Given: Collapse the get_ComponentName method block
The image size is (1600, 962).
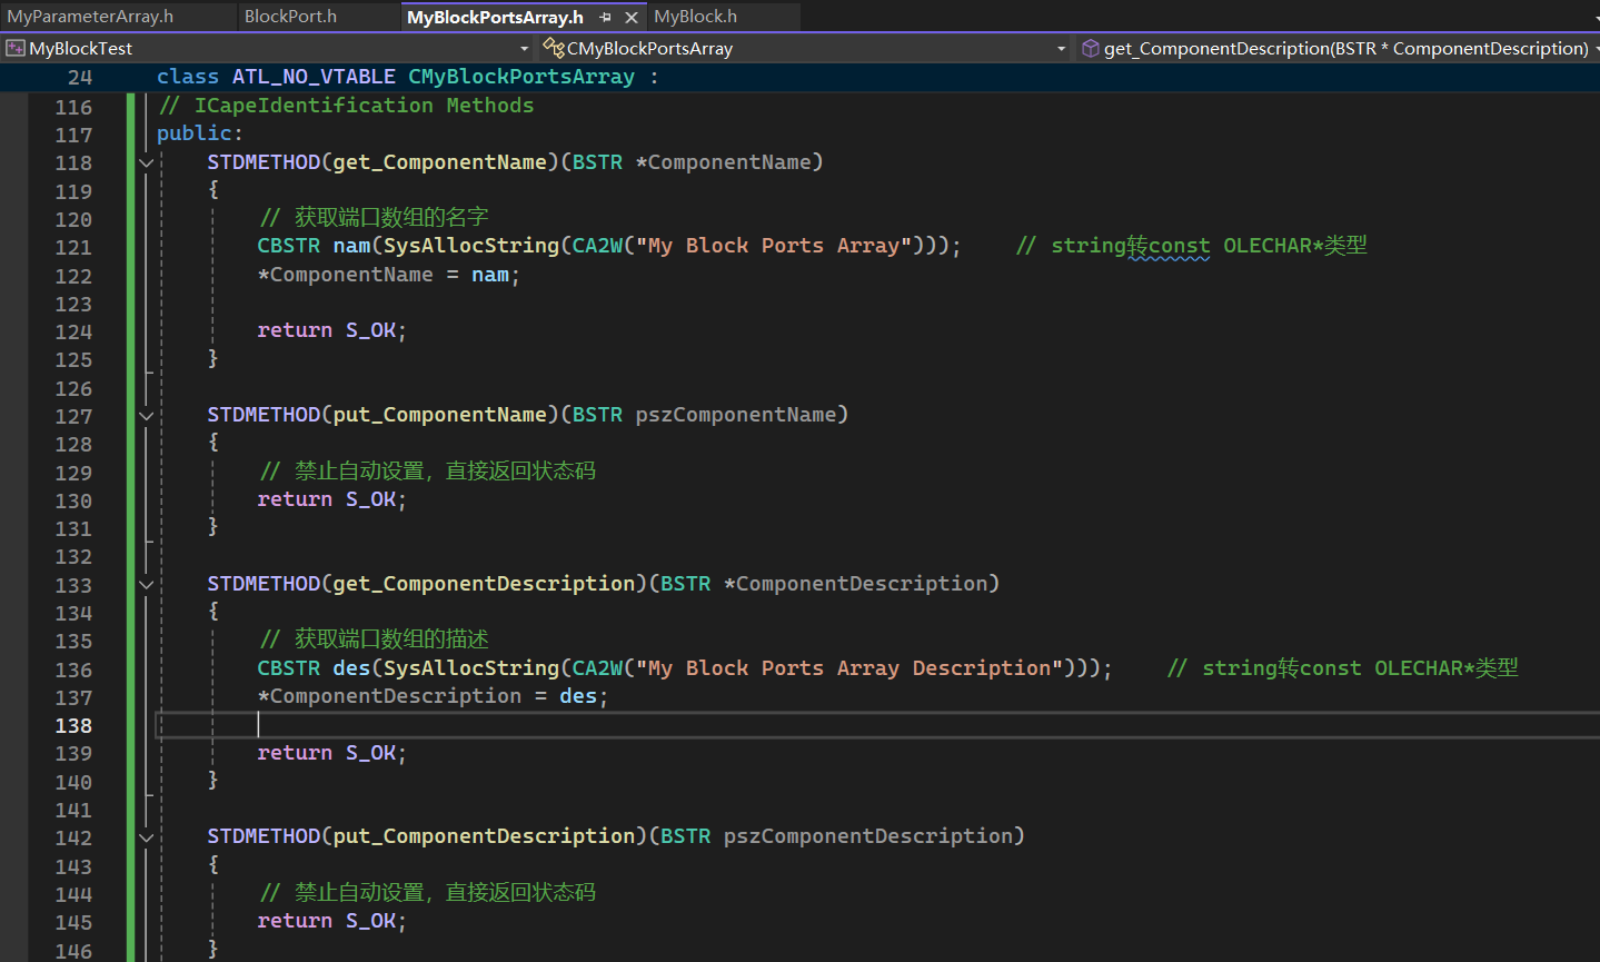Looking at the screenshot, I should [146, 162].
